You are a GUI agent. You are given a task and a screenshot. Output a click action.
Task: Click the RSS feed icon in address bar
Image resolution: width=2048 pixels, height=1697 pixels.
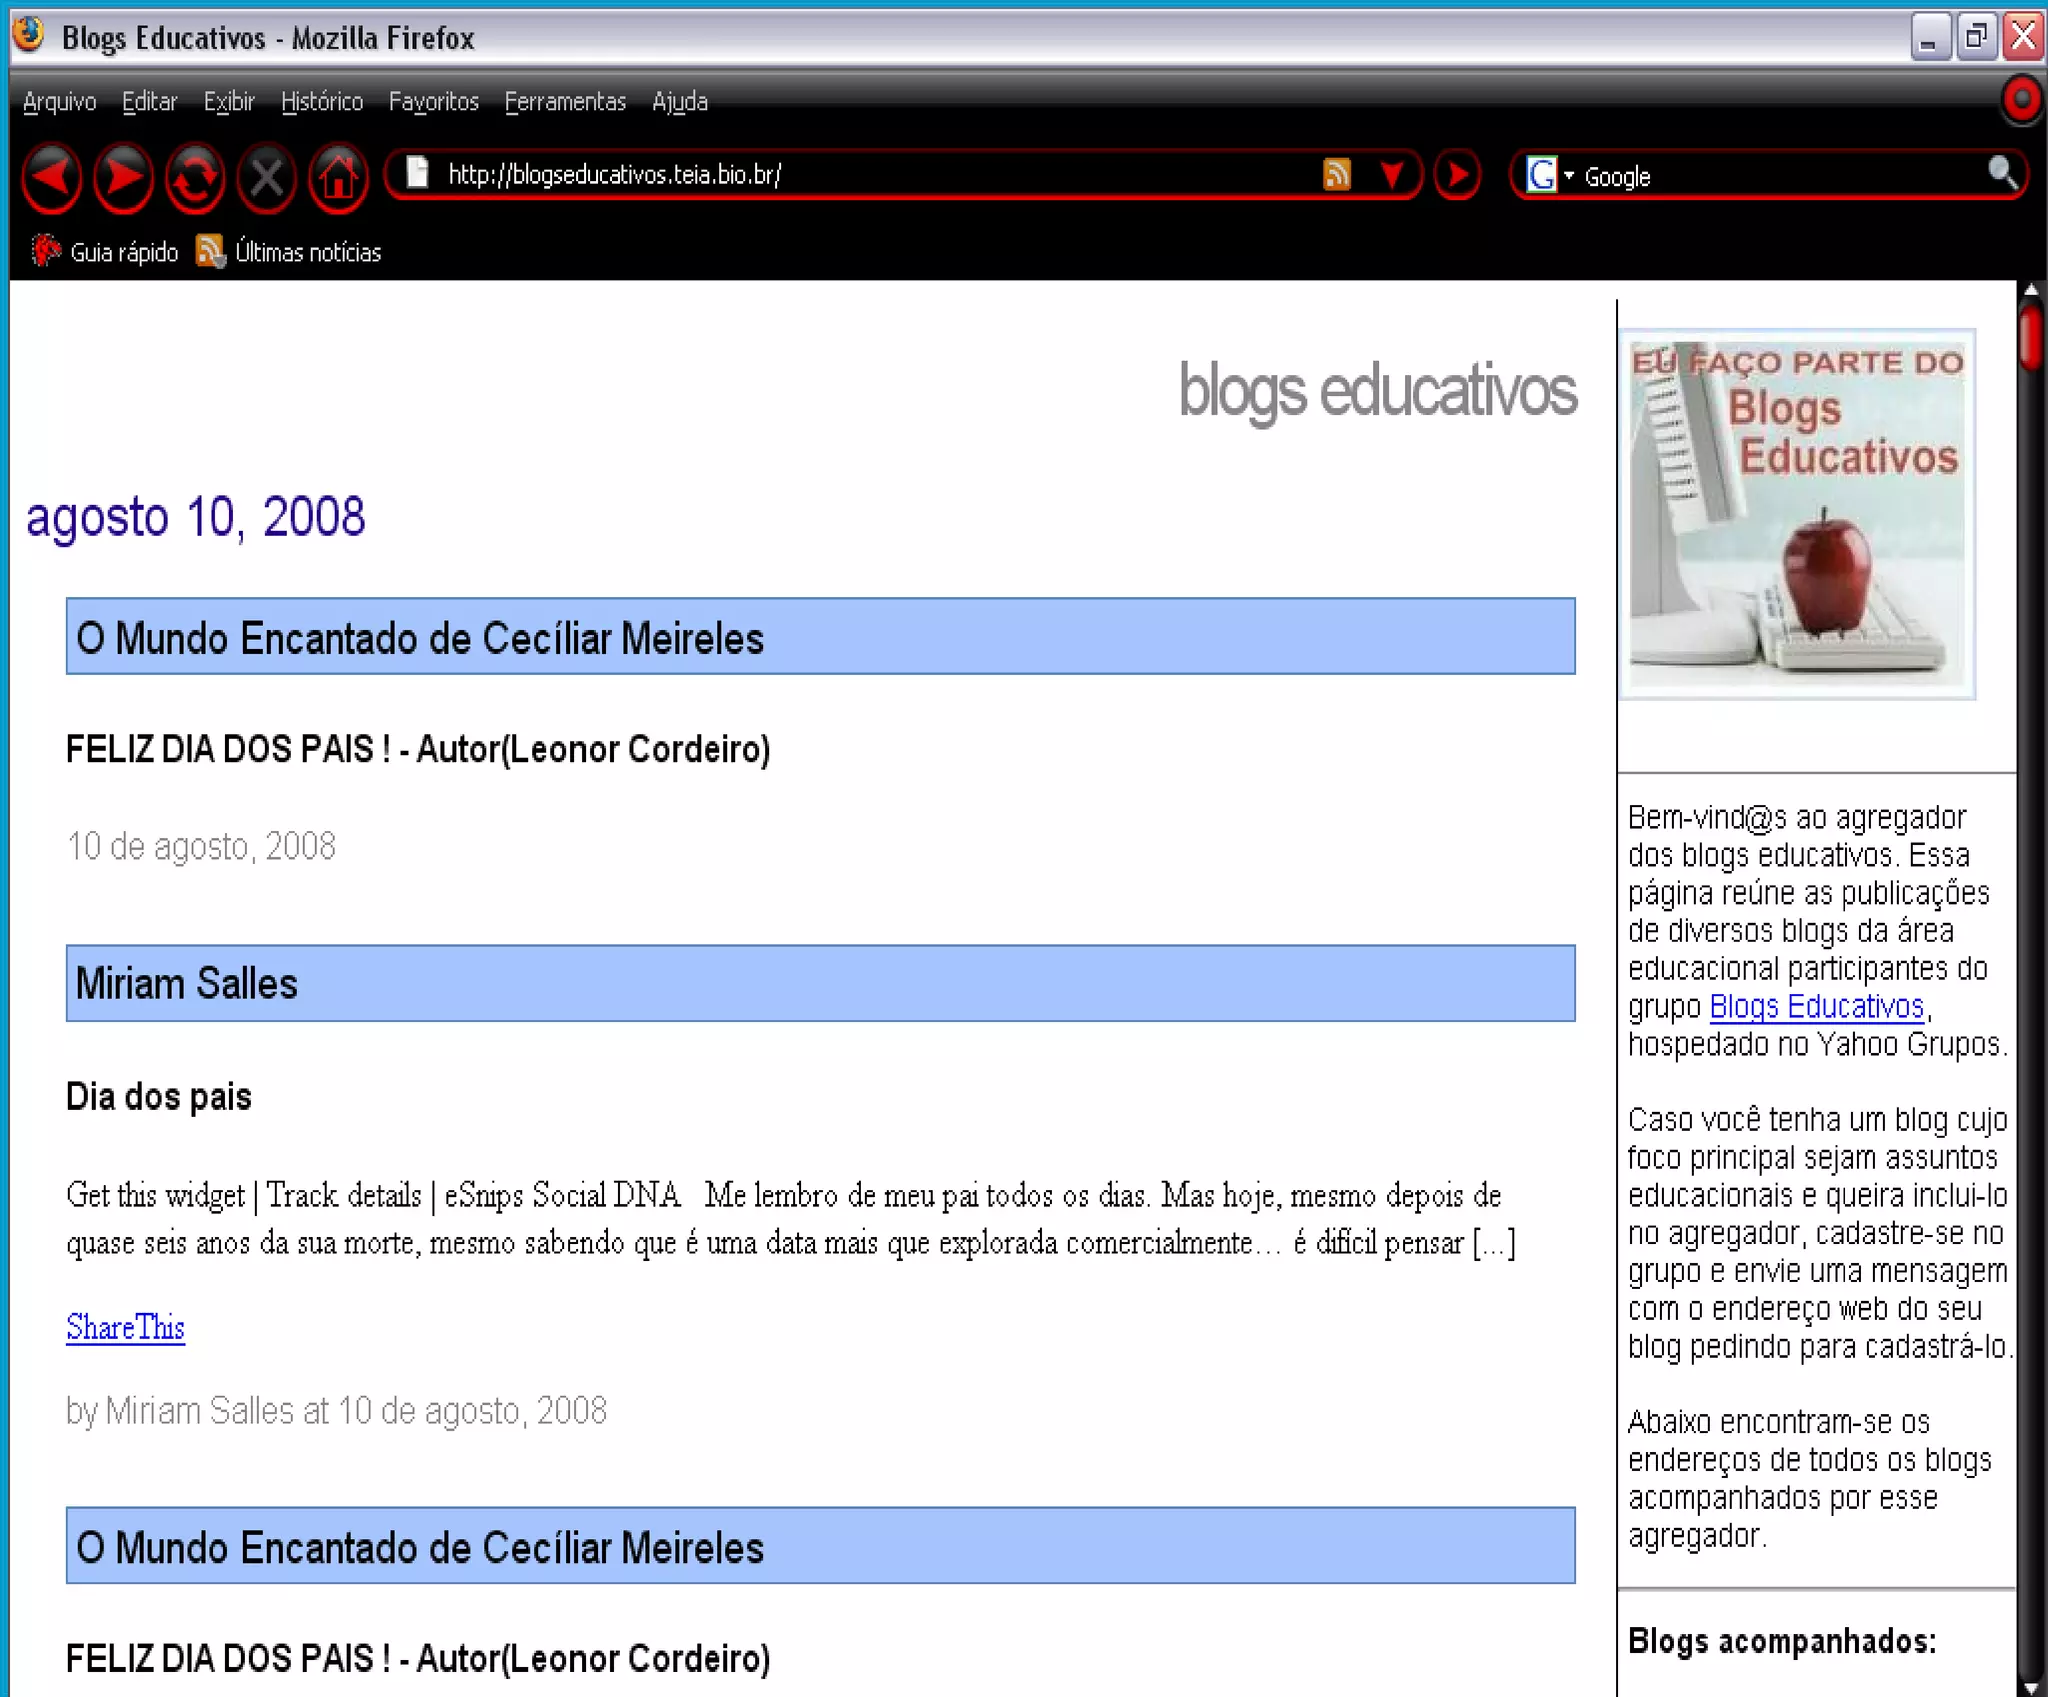tap(1336, 175)
